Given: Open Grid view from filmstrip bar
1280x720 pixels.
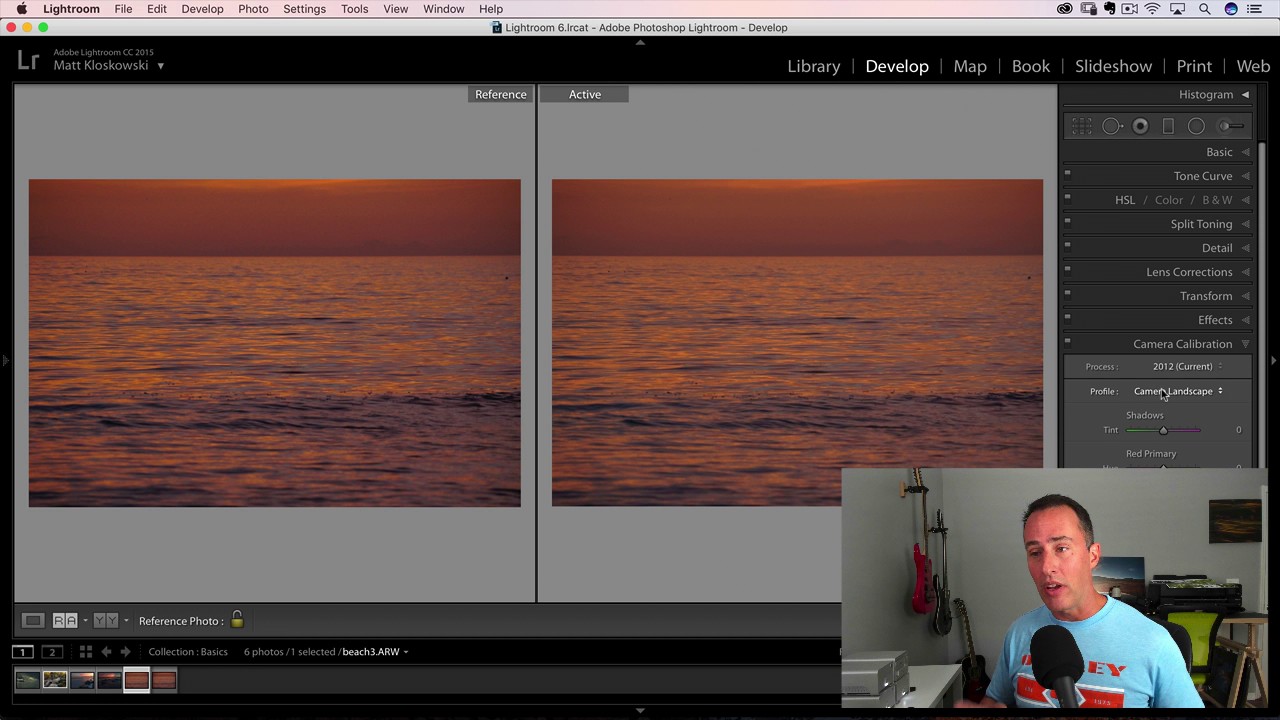Looking at the screenshot, I should click(x=86, y=652).
